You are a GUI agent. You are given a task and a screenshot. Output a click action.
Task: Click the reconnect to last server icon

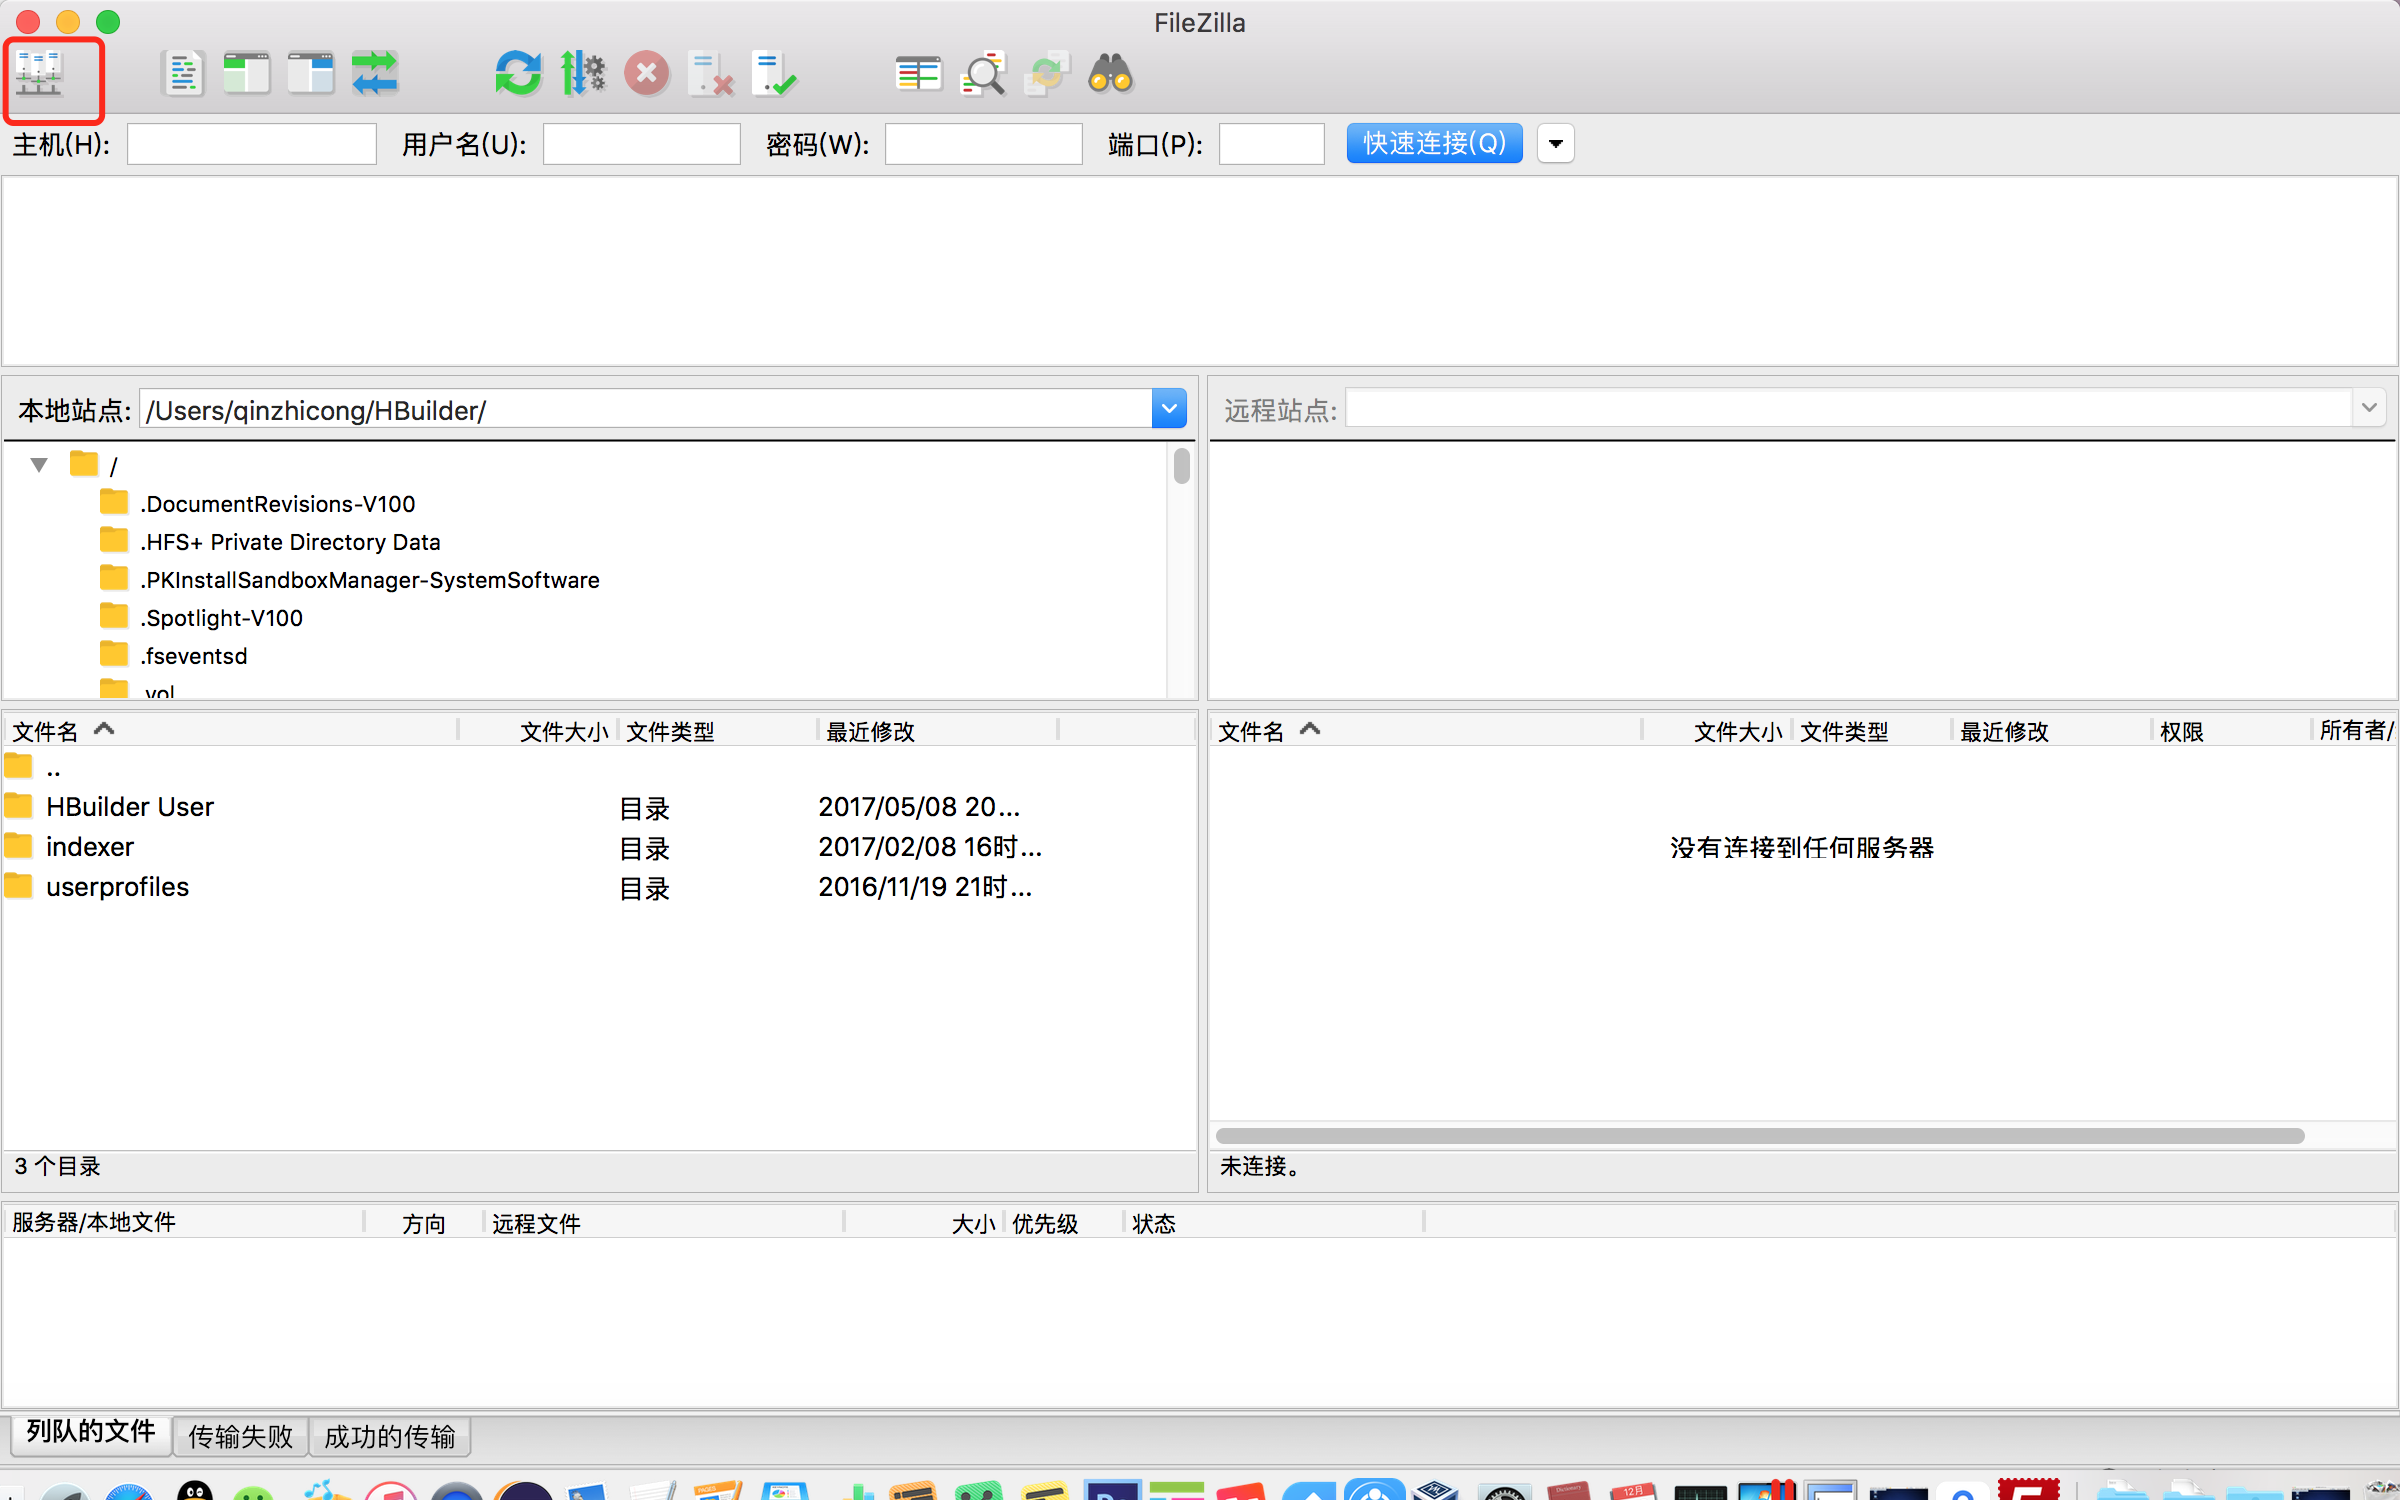[775, 75]
